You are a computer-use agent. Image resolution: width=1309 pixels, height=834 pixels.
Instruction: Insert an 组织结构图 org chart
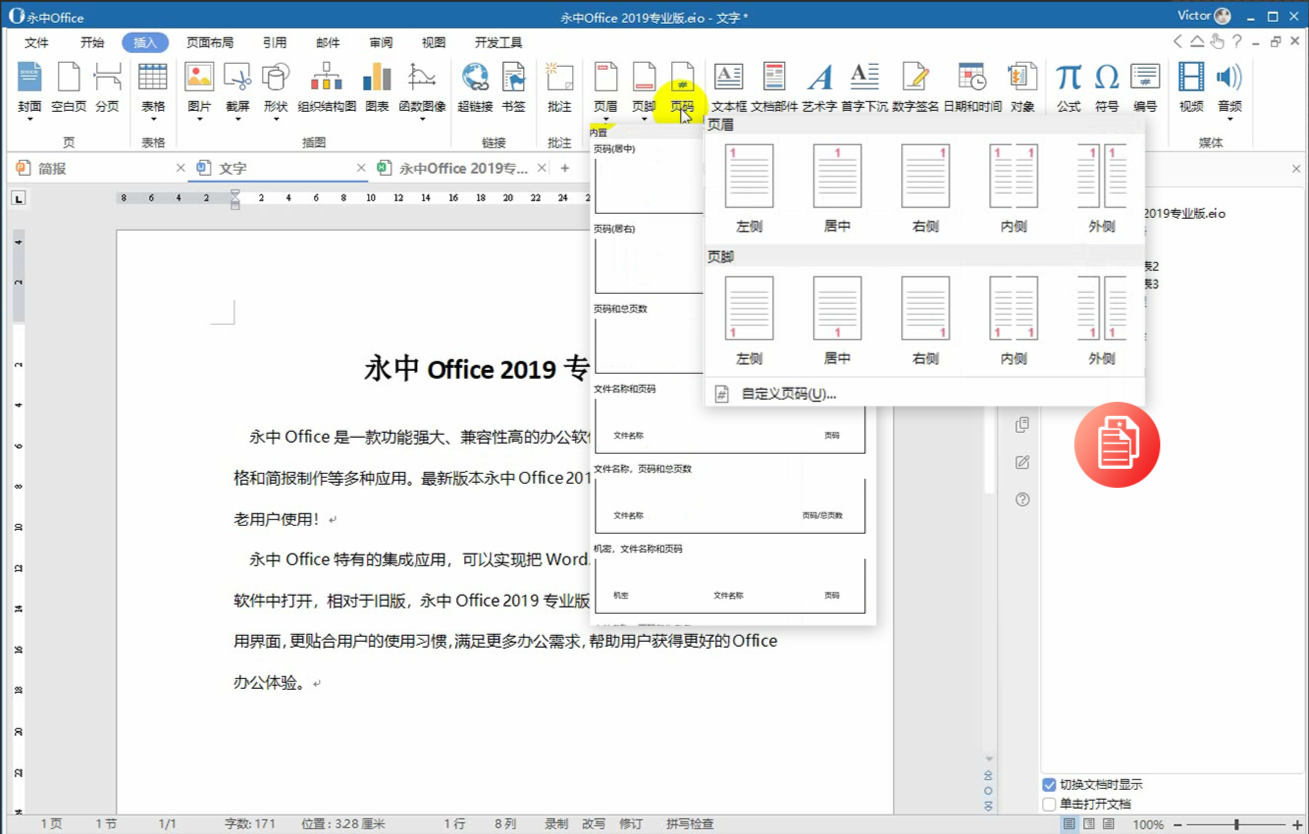[x=327, y=78]
